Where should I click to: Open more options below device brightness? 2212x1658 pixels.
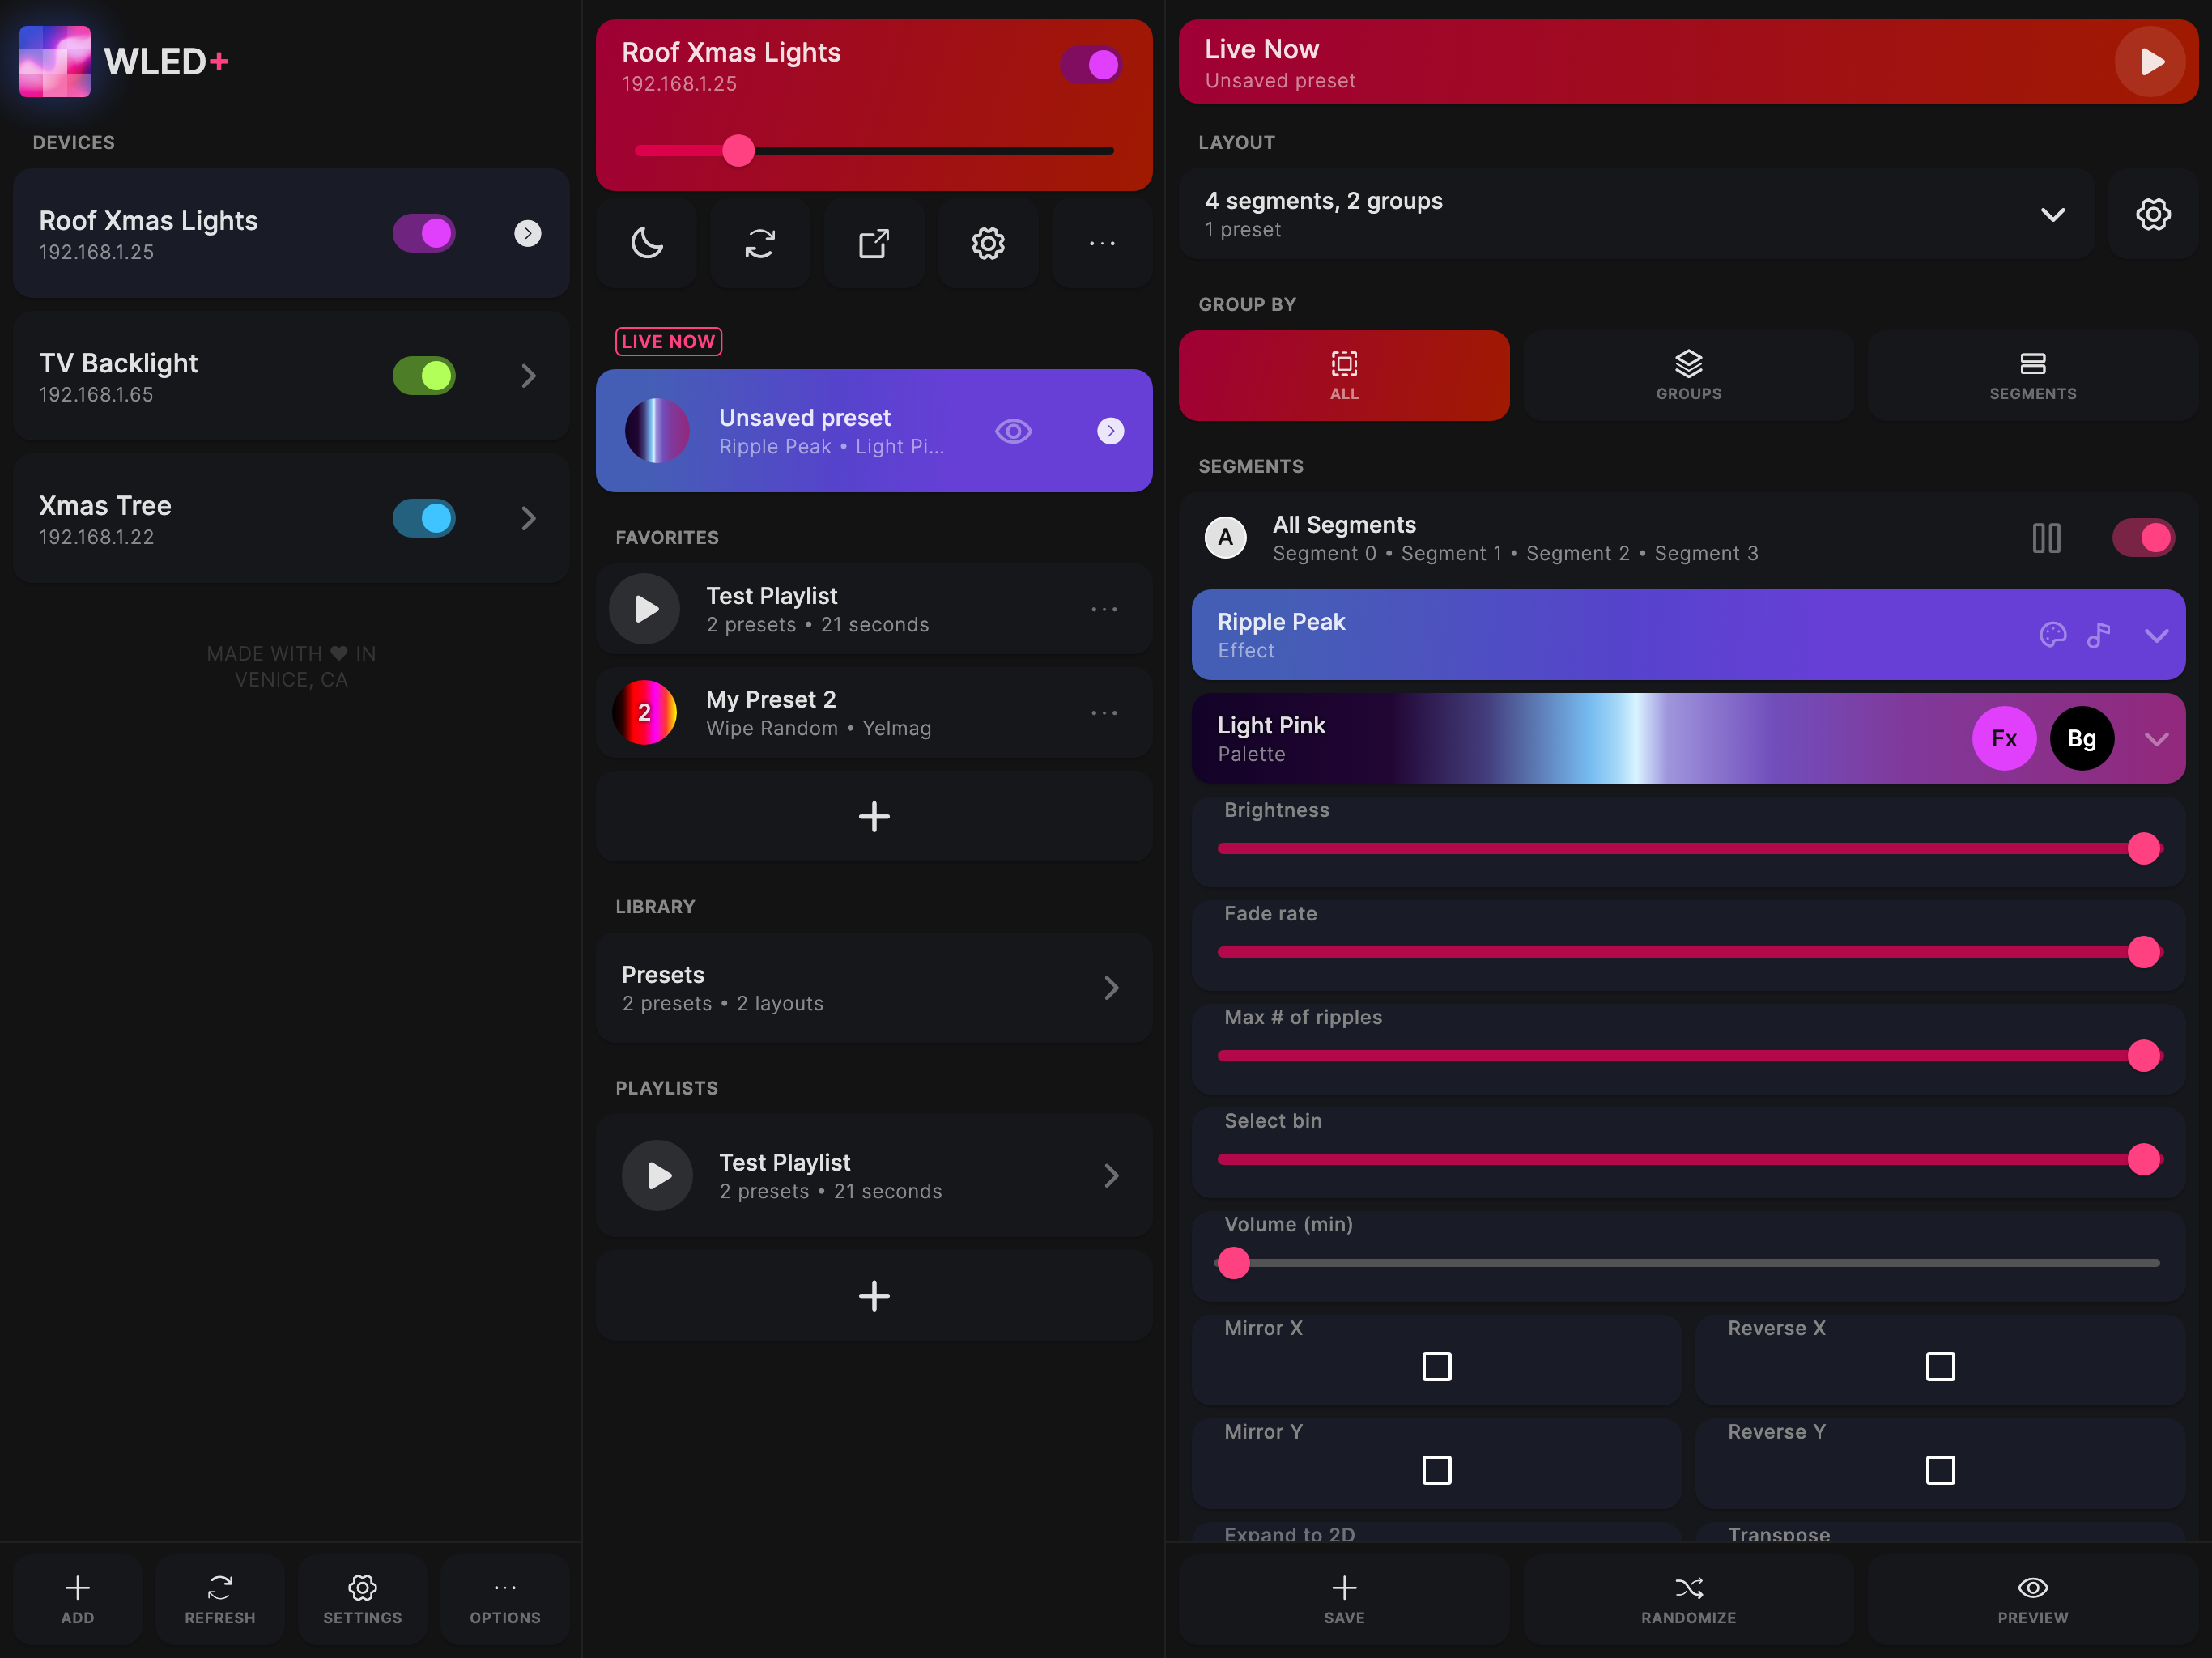point(1102,243)
